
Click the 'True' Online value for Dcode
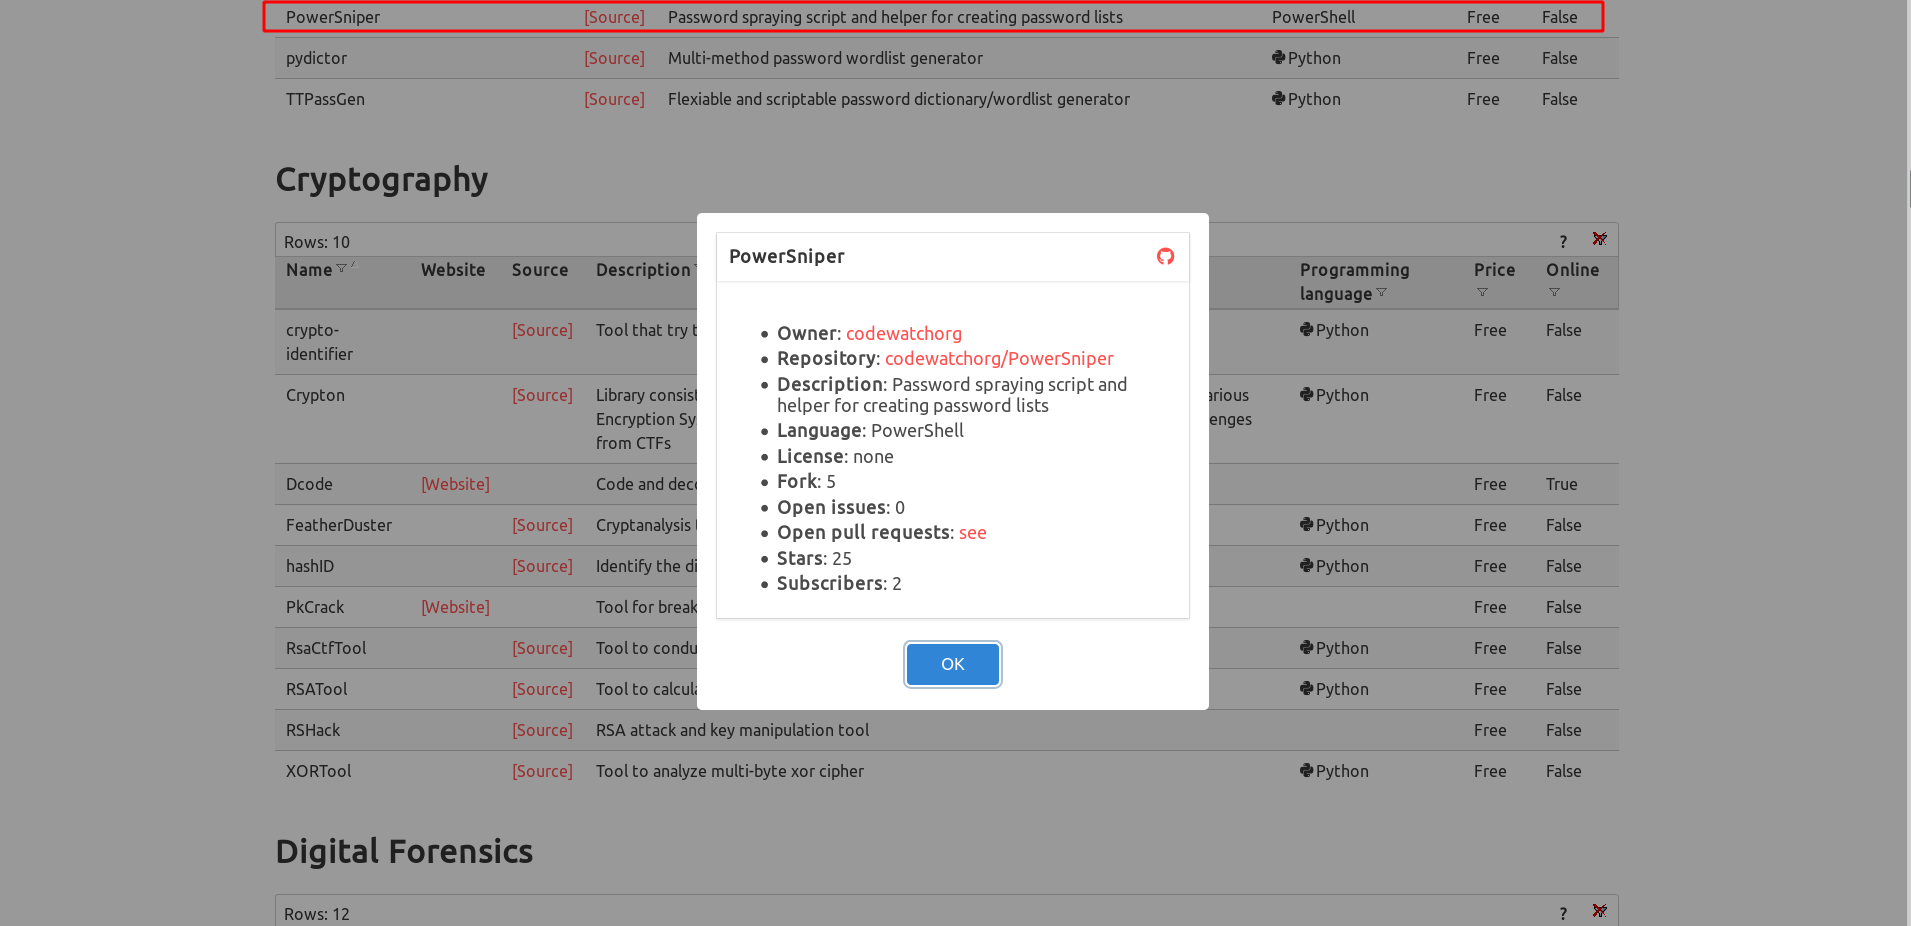pyautogui.click(x=1561, y=485)
